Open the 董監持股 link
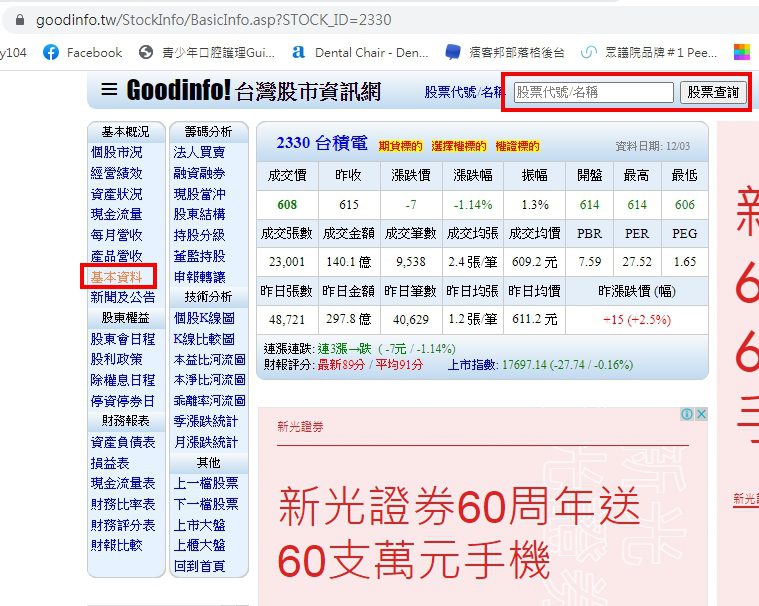 point(199,256)
